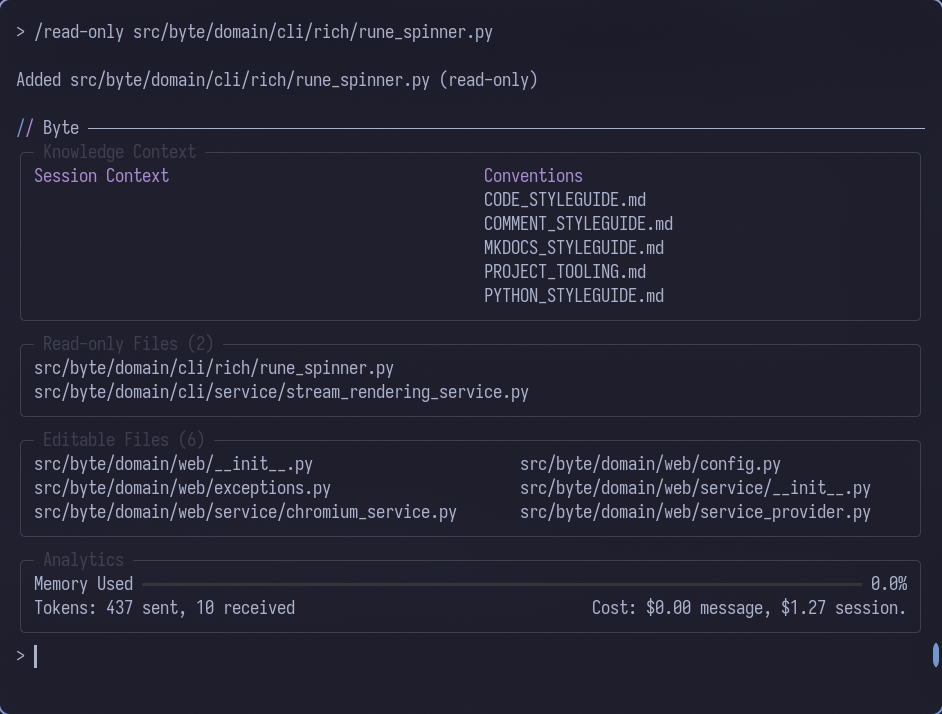Collapse the Analytics panel header
The height and width of the screenshot is (714, 942).
pos(84,560)
